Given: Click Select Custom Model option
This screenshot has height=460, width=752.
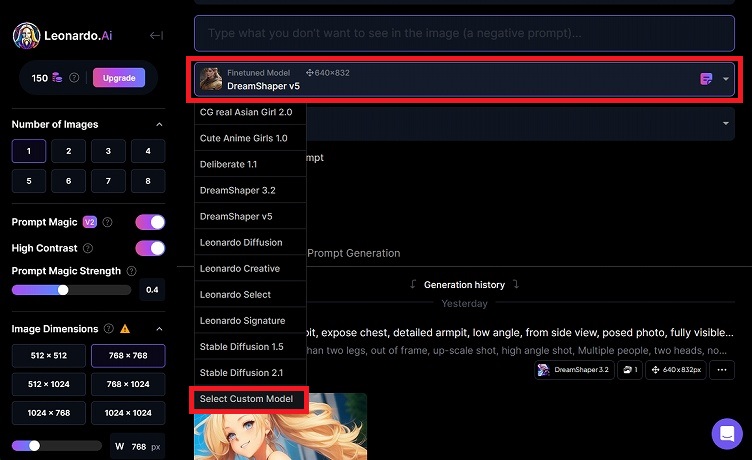Looking at the screenshot, I should pyautogui.click(x=249, y=399).
